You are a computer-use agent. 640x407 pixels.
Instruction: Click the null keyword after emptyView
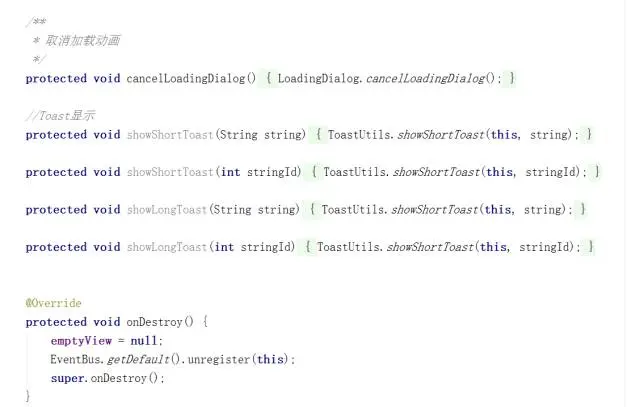[144, 341]
